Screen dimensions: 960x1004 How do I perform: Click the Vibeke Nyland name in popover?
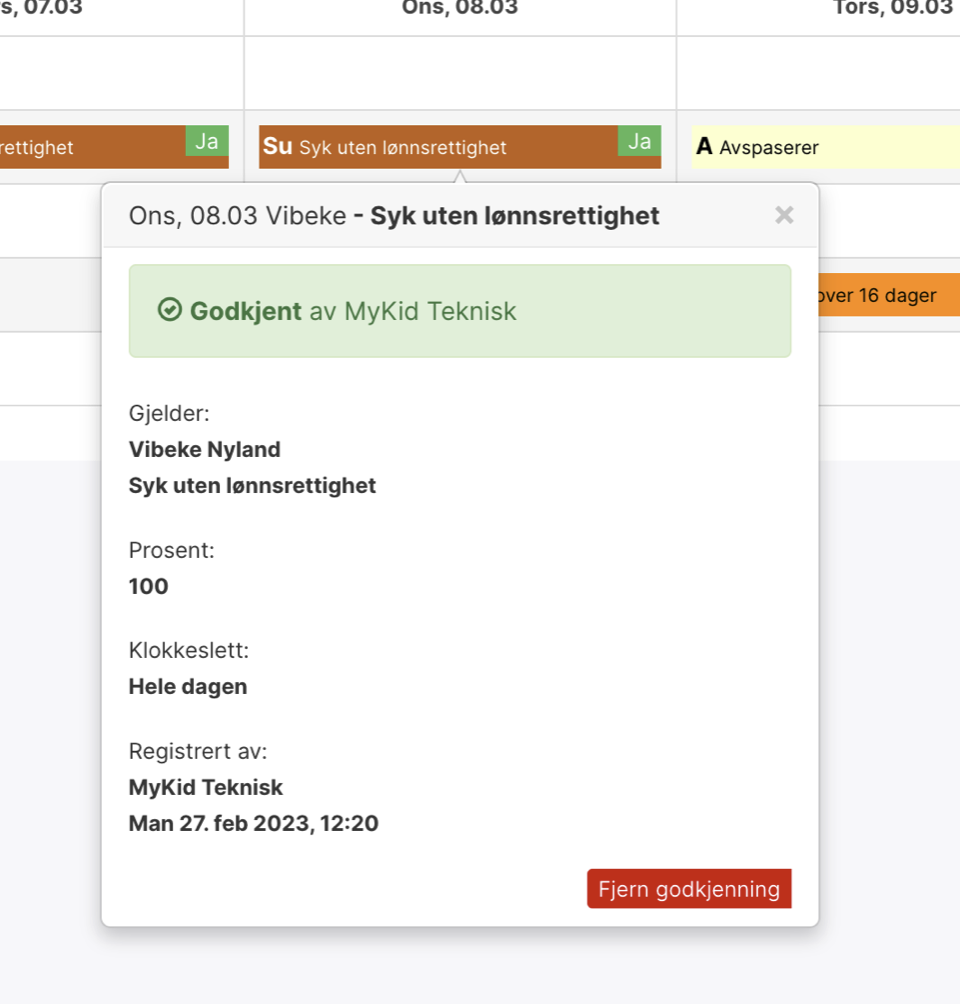pos(205,449)
